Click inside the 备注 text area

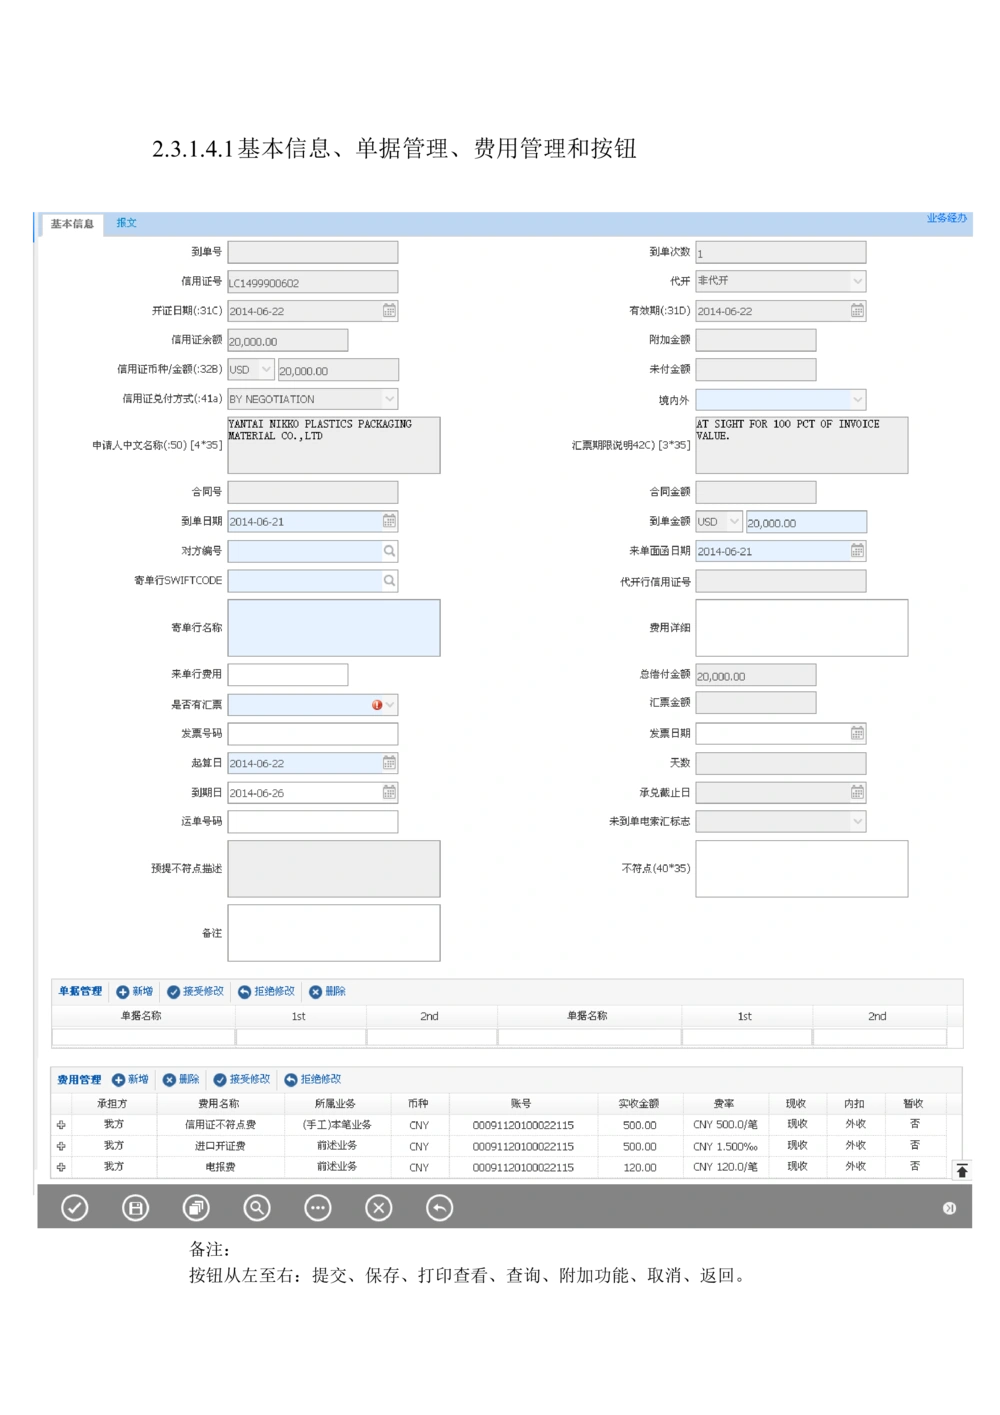coord(333,932)
